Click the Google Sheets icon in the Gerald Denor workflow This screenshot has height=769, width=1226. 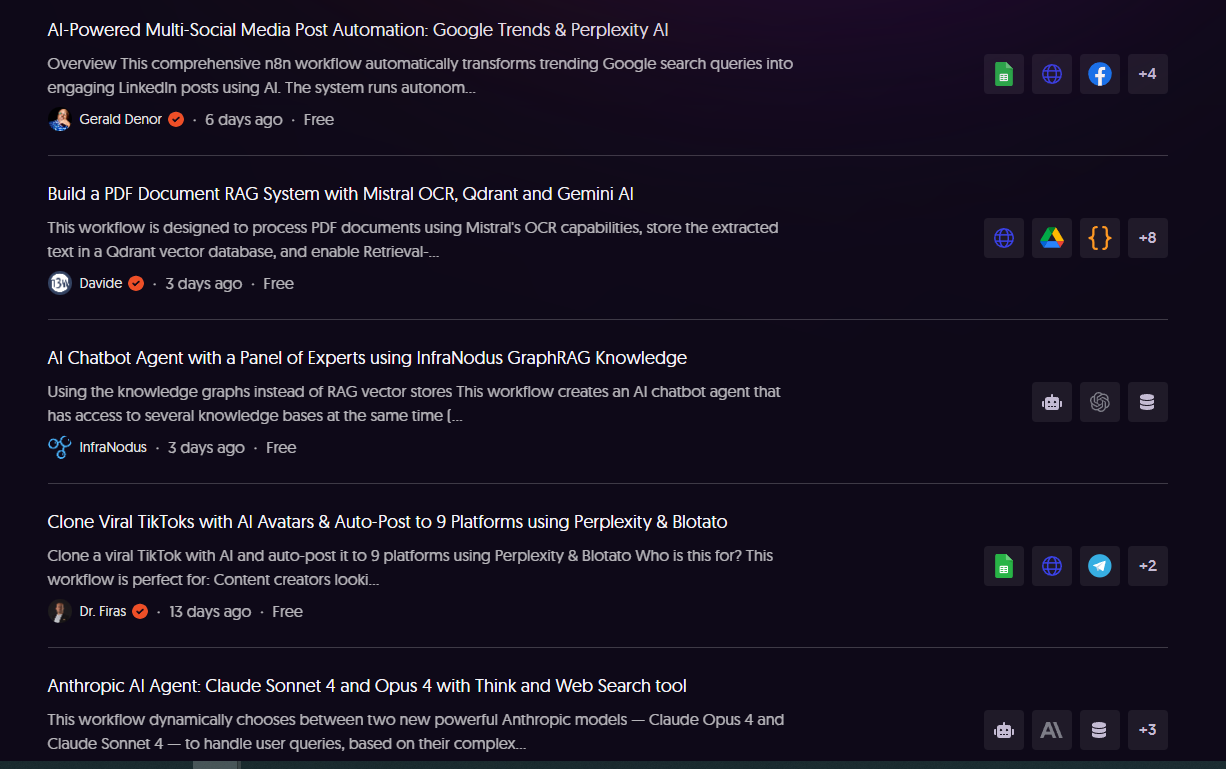click(1003, 74)
